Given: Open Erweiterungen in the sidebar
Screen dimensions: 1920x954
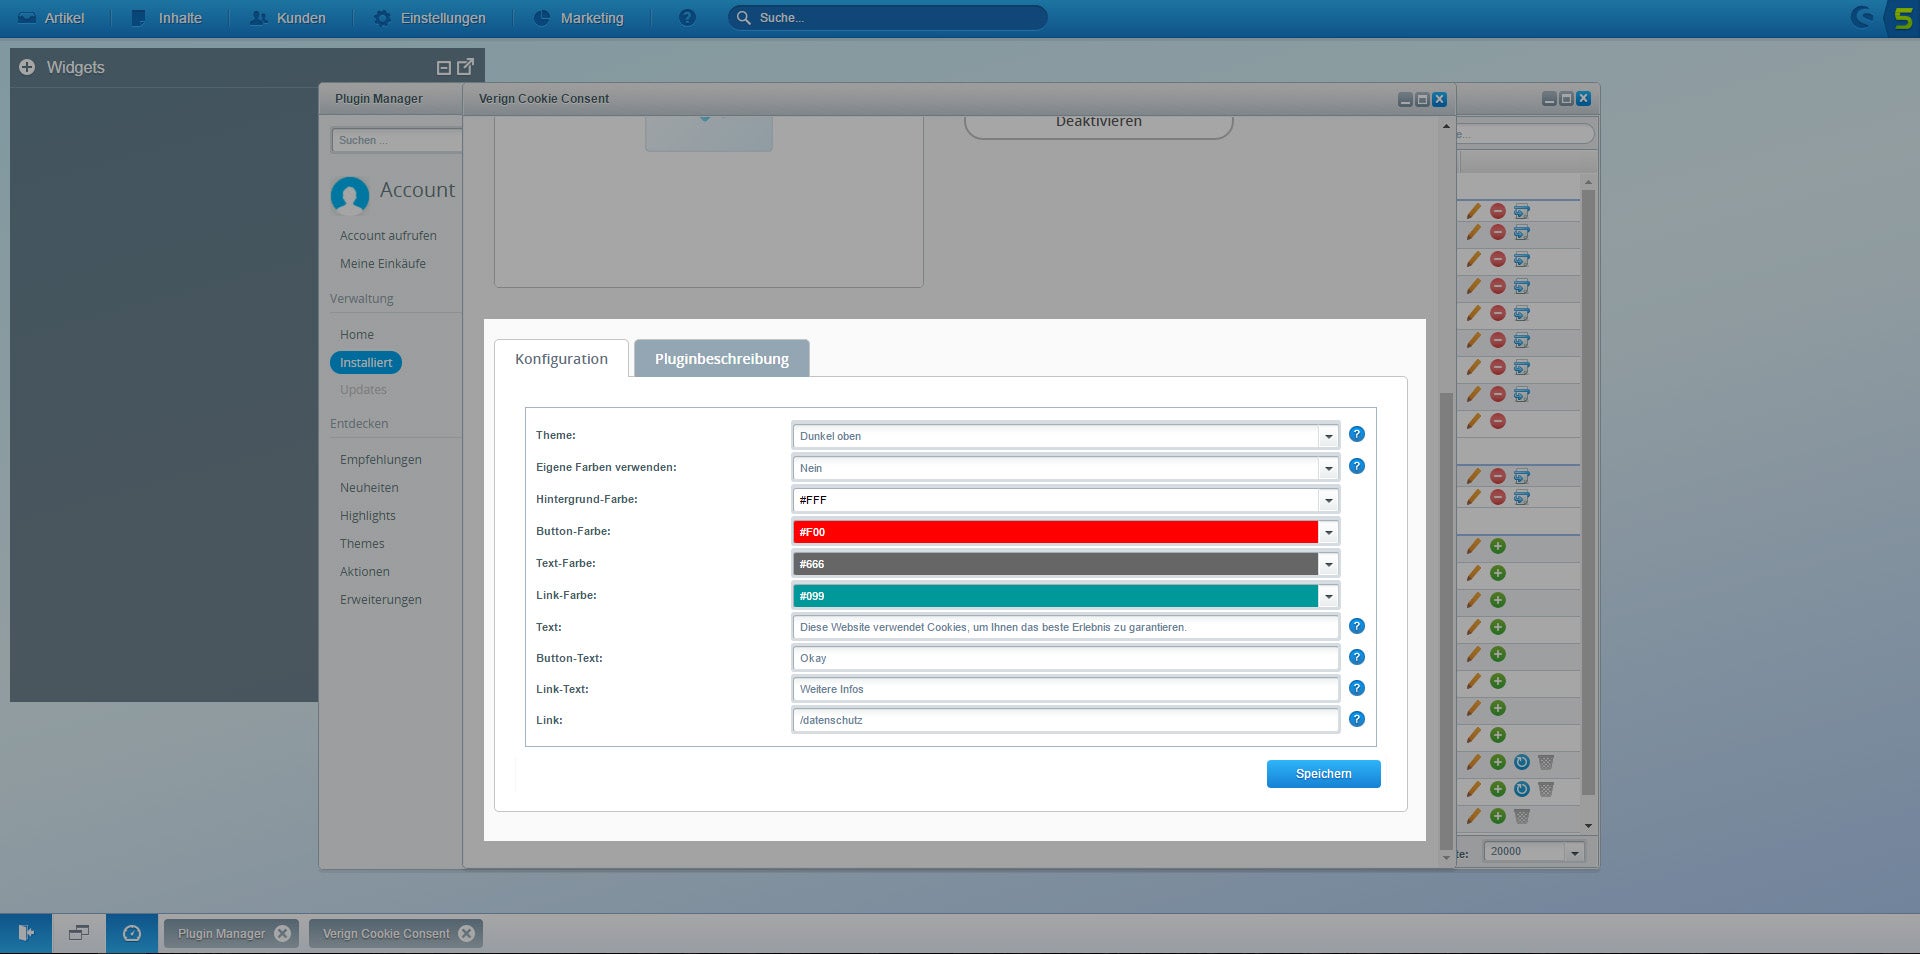Looking at the screenshot, I should tap(381, 600).
